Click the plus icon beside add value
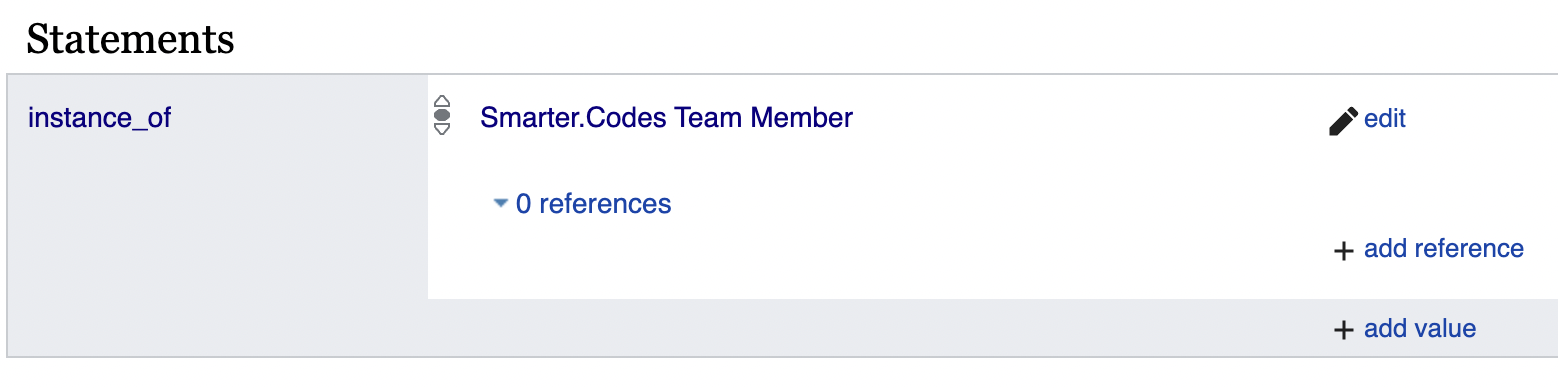The width and height of the screenshot is (1558, 388). (x=1344, y=330)
